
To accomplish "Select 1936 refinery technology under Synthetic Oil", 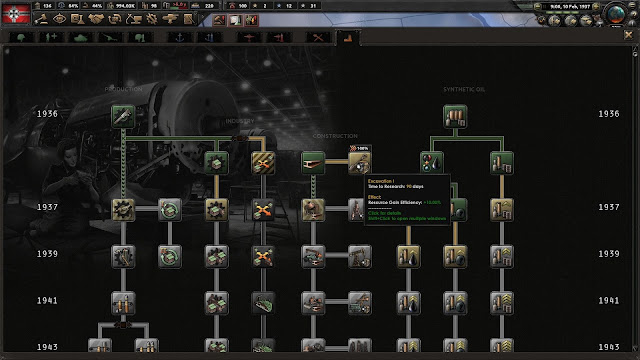I will pyautogui.click(x=502, y=163).
